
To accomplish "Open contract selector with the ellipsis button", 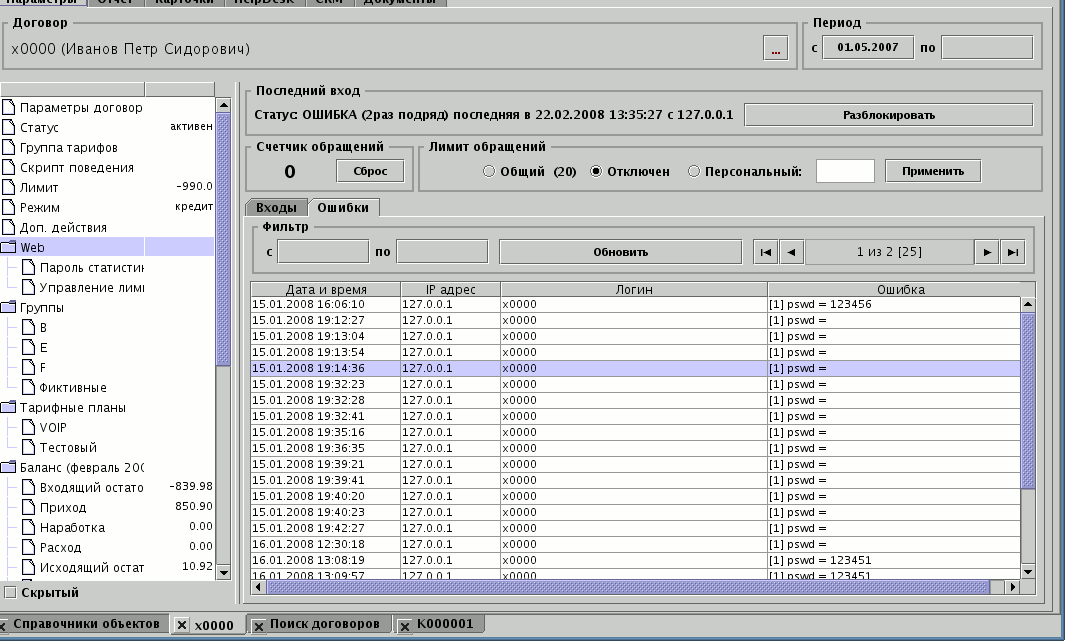I will tap(775, 49).
